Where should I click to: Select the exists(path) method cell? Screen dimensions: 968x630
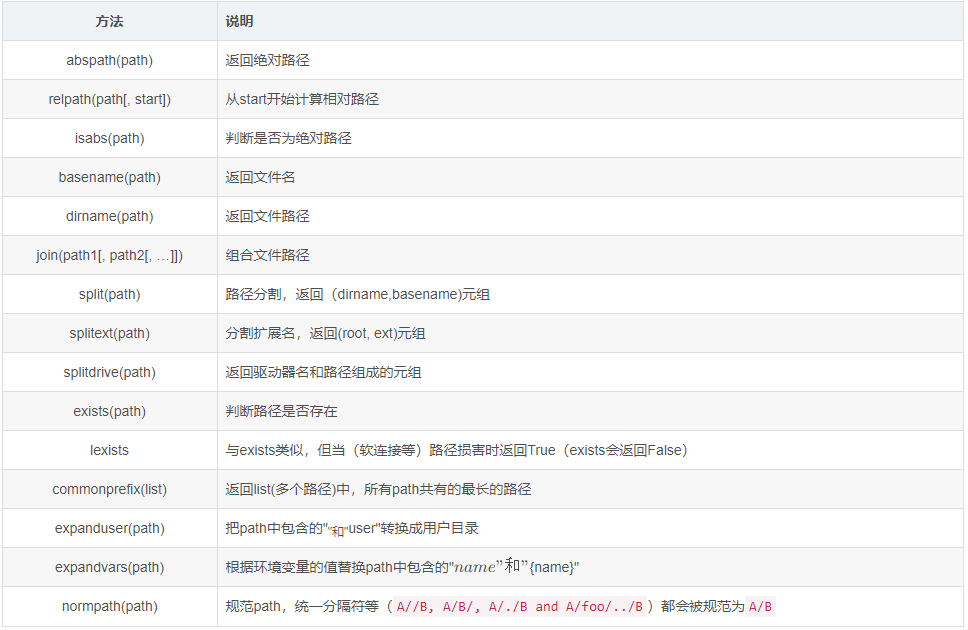point(109,411)
